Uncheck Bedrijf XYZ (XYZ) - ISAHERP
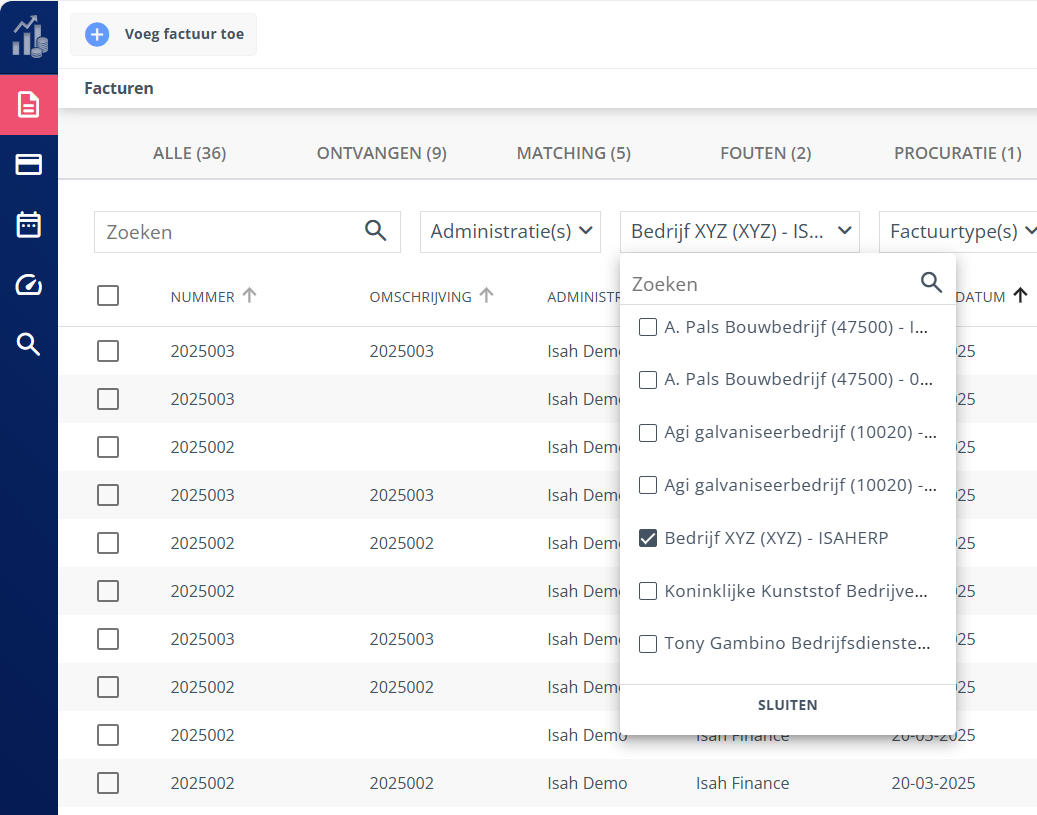1037x815 pixels. click(648, 538)
